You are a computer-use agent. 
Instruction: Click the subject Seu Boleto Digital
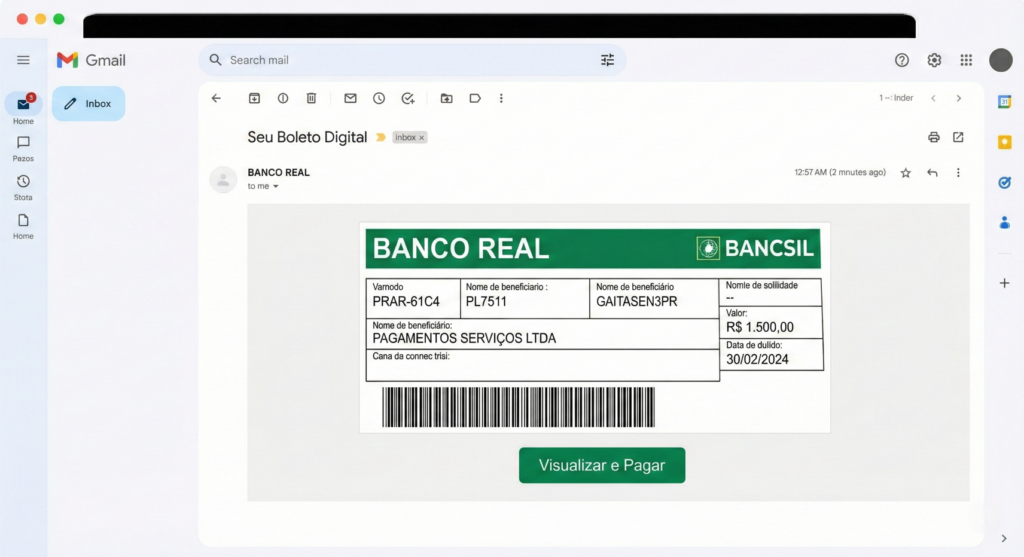(307, 137)
